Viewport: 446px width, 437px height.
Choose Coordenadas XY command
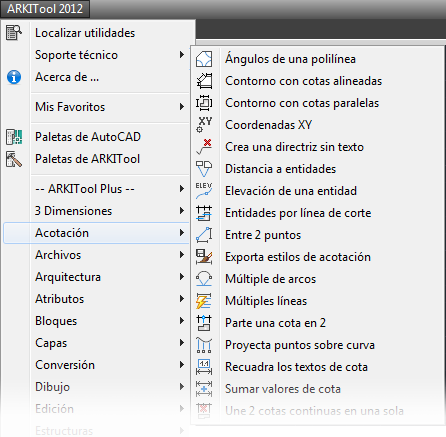pyautogui.click(x=269, y=125)
